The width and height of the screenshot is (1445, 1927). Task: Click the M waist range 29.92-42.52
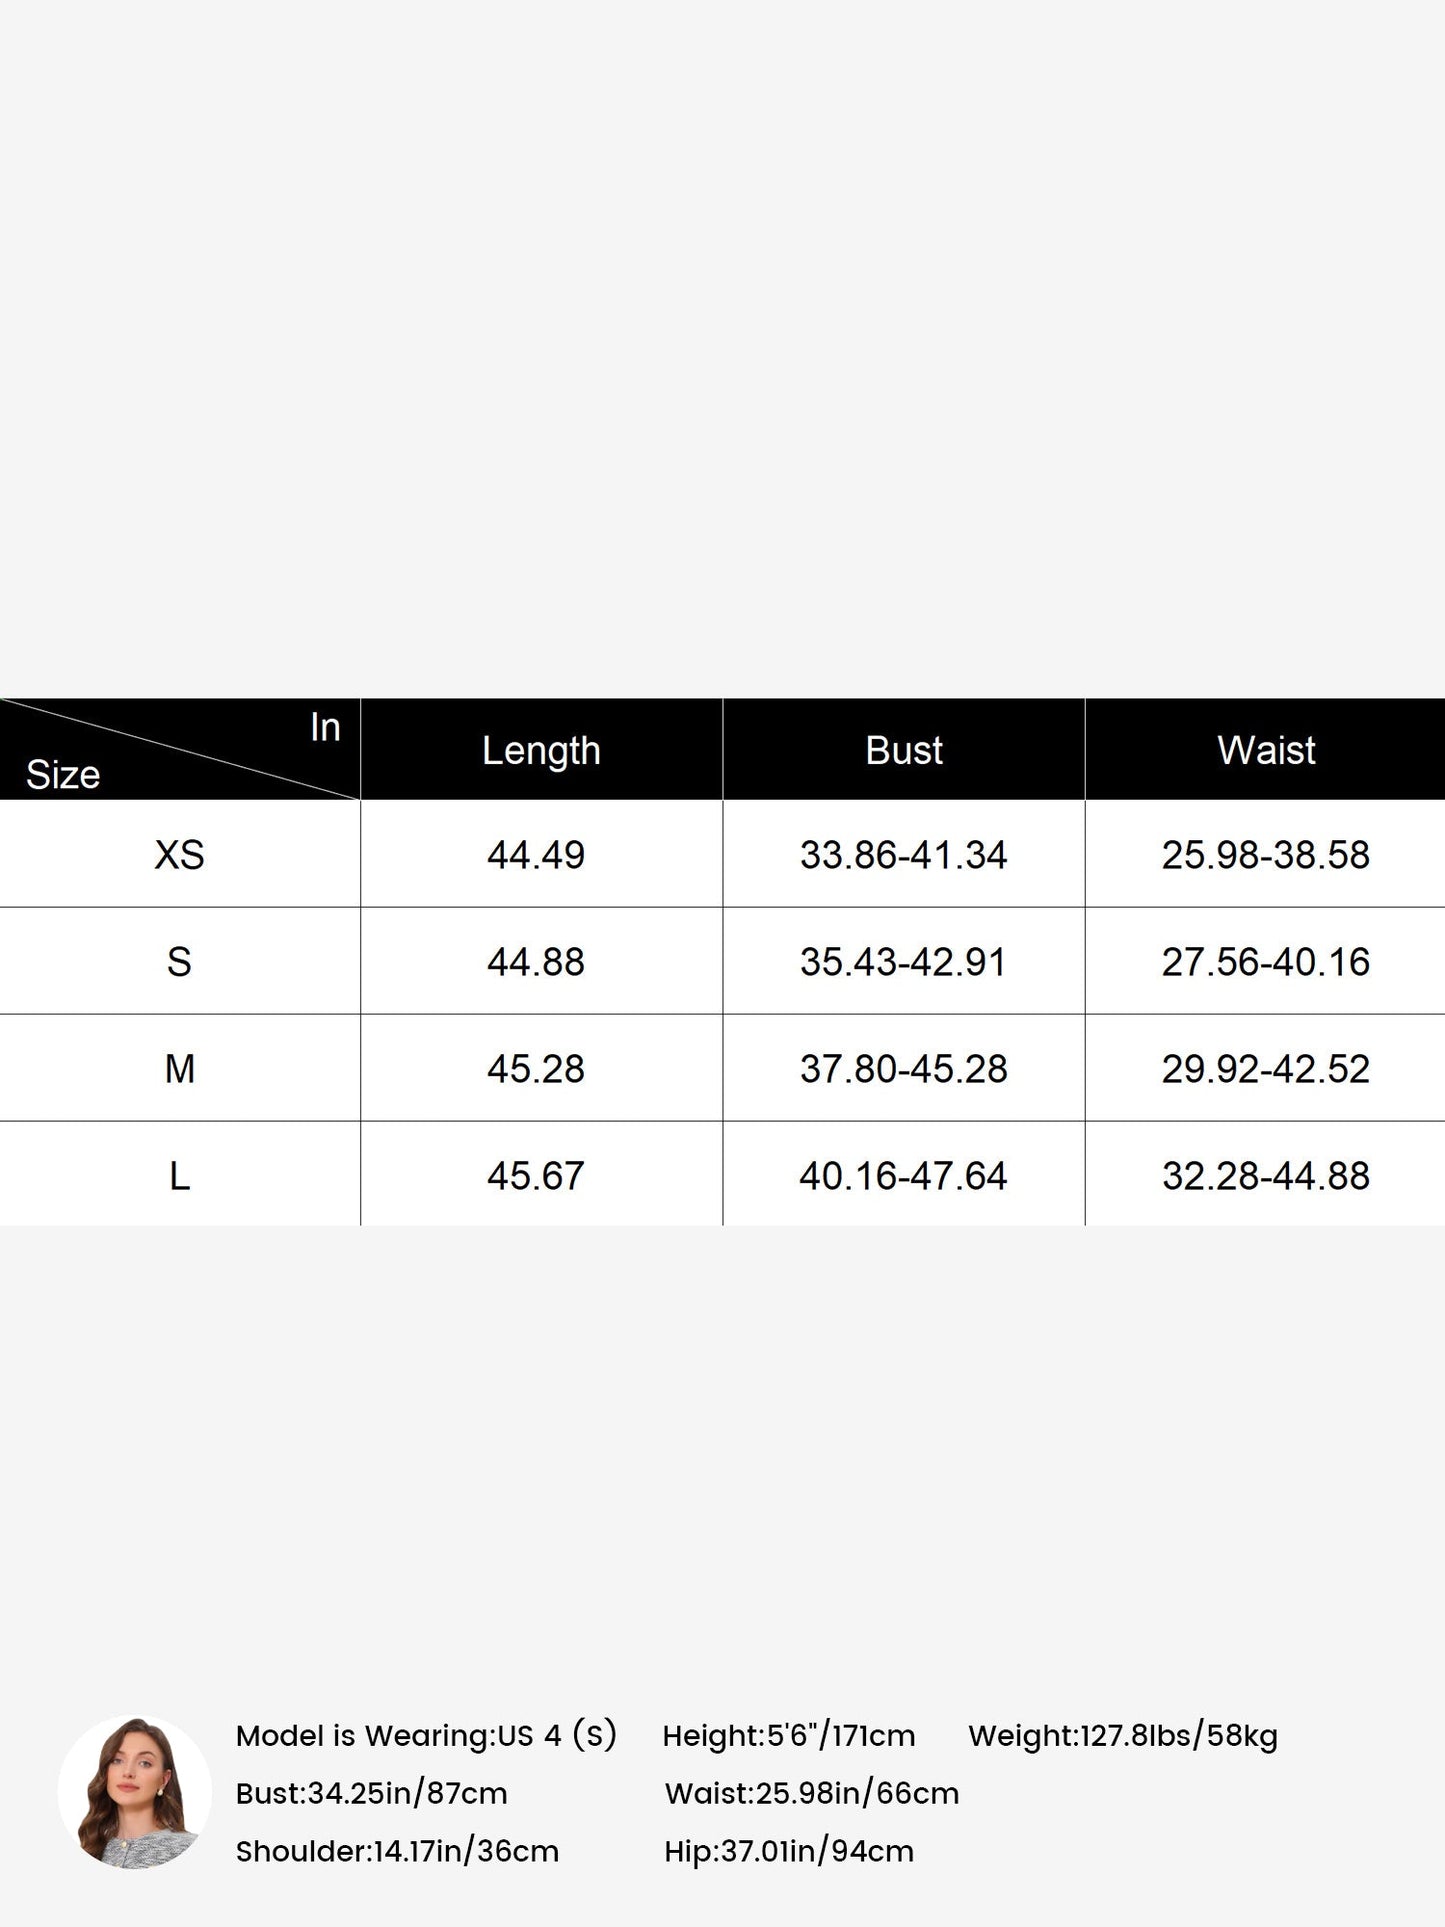(1266, 1069)
